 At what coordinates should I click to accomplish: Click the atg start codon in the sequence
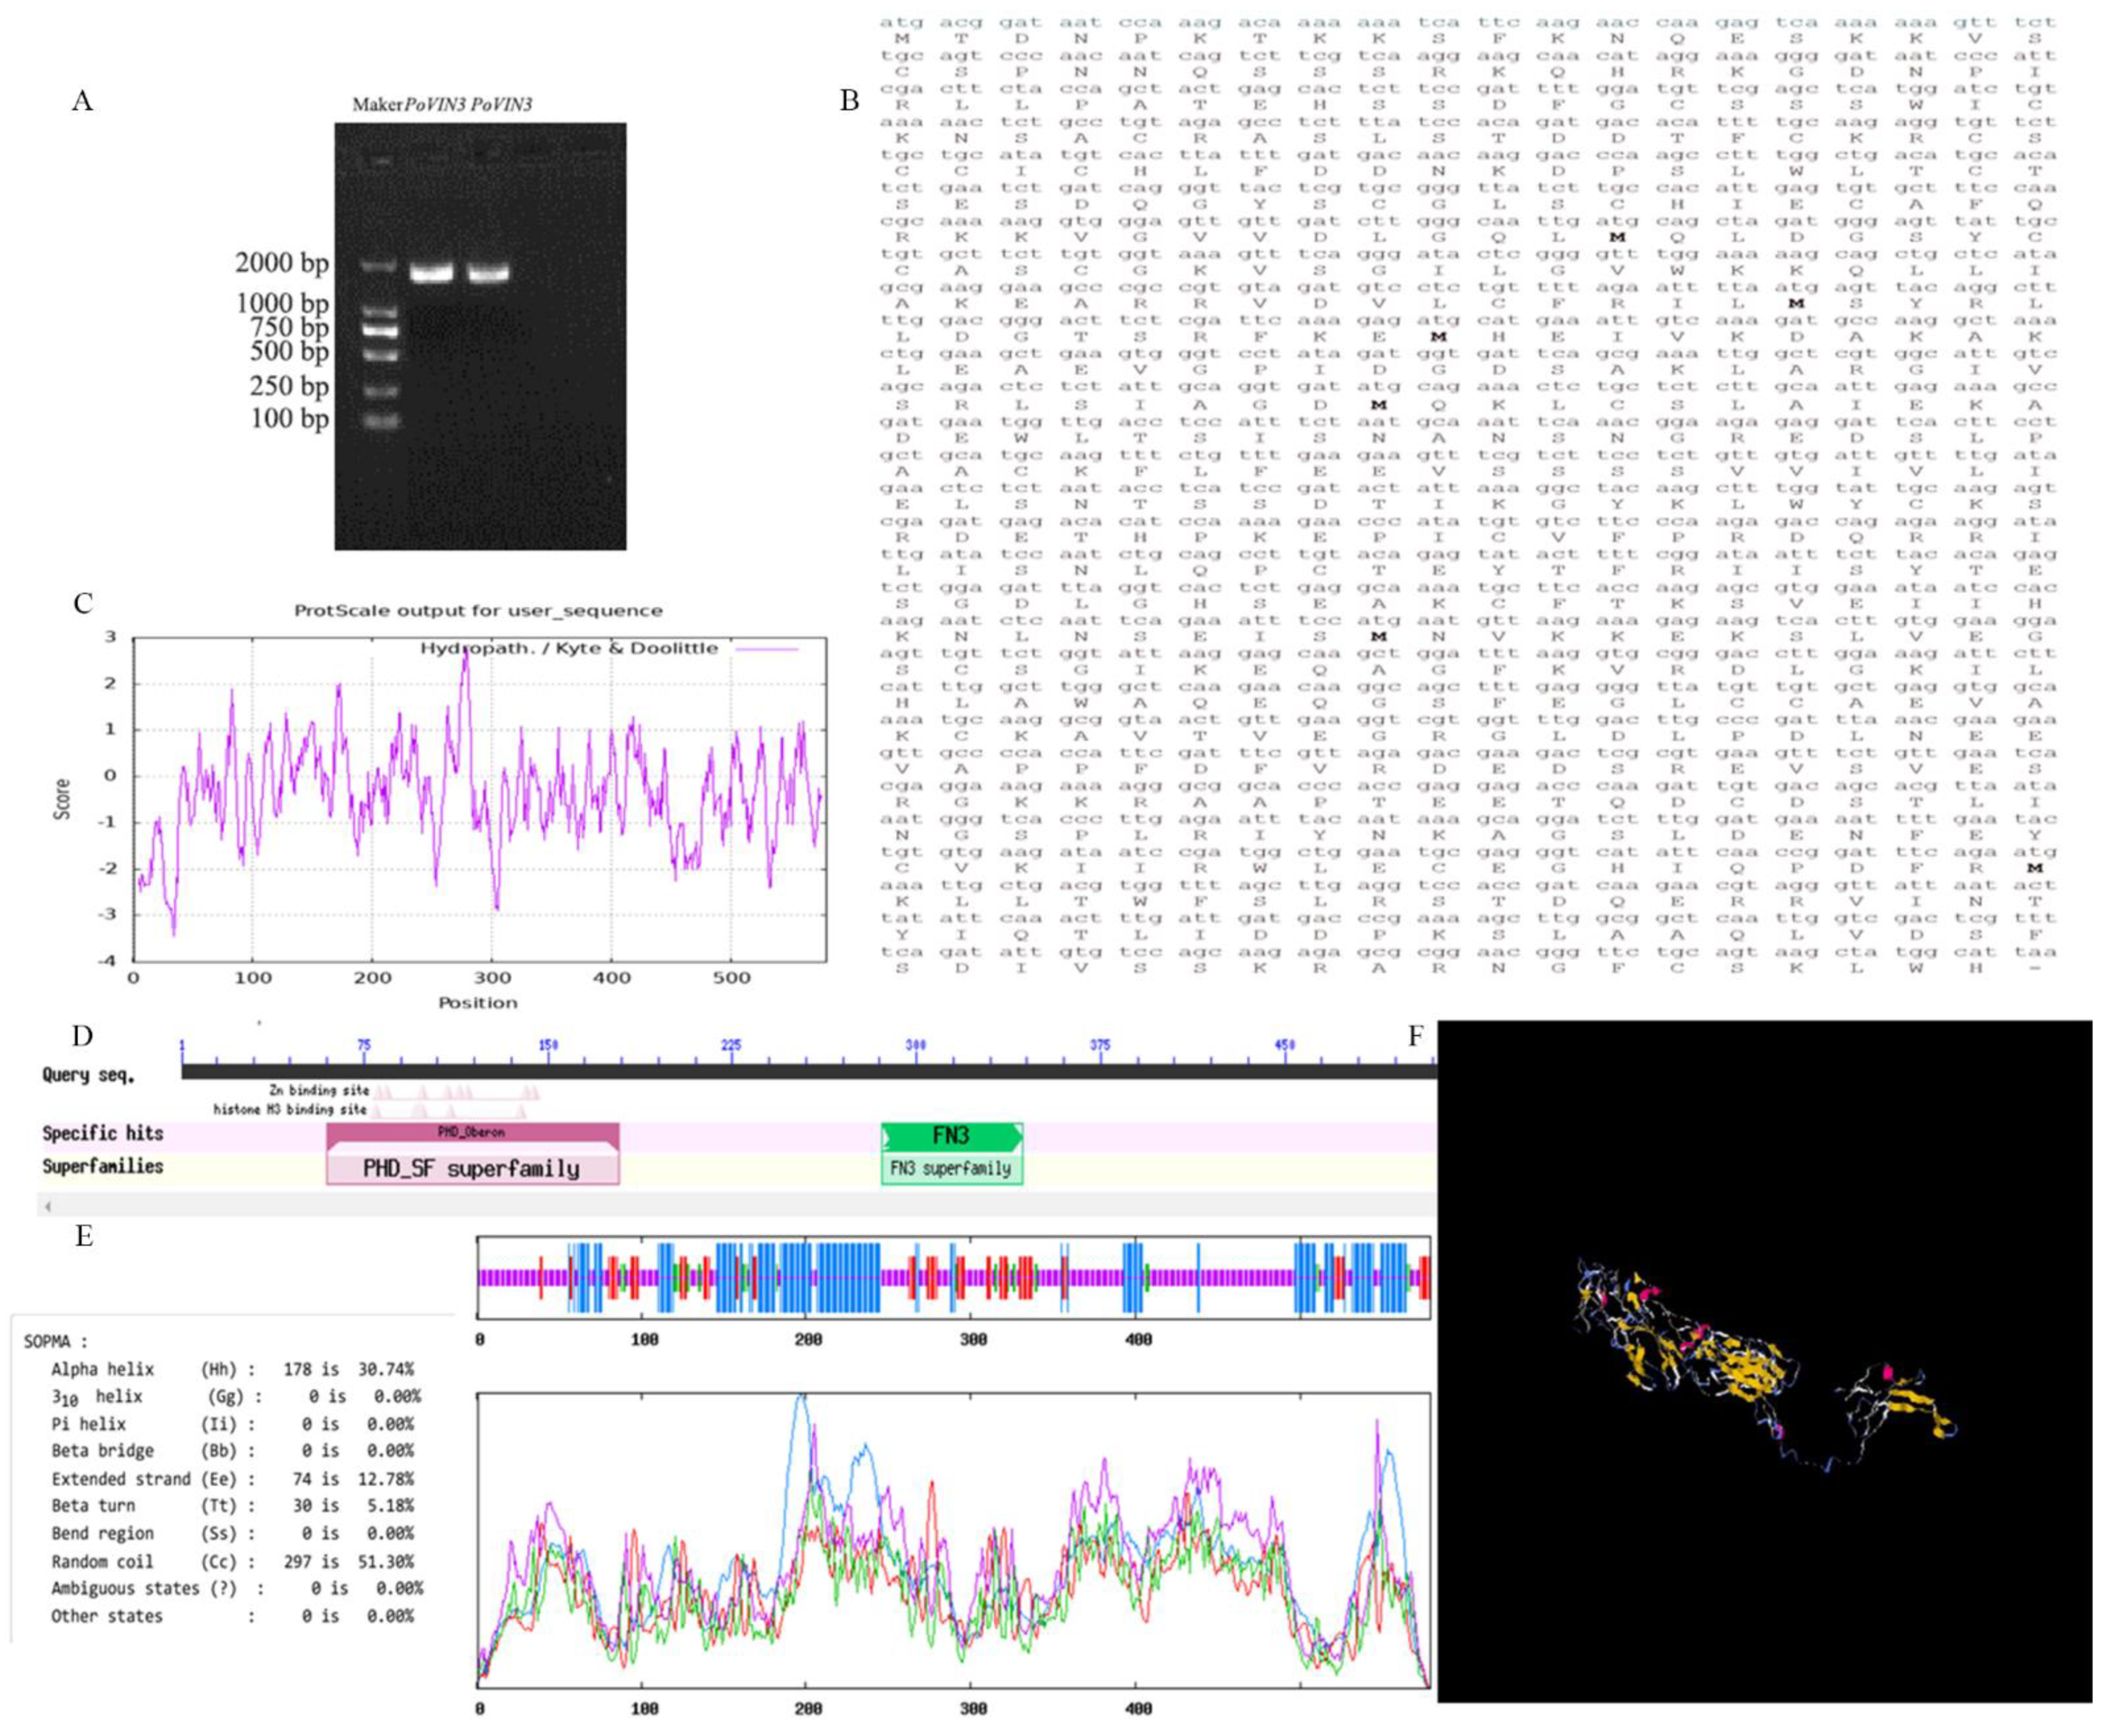click(x=900, y=22)
